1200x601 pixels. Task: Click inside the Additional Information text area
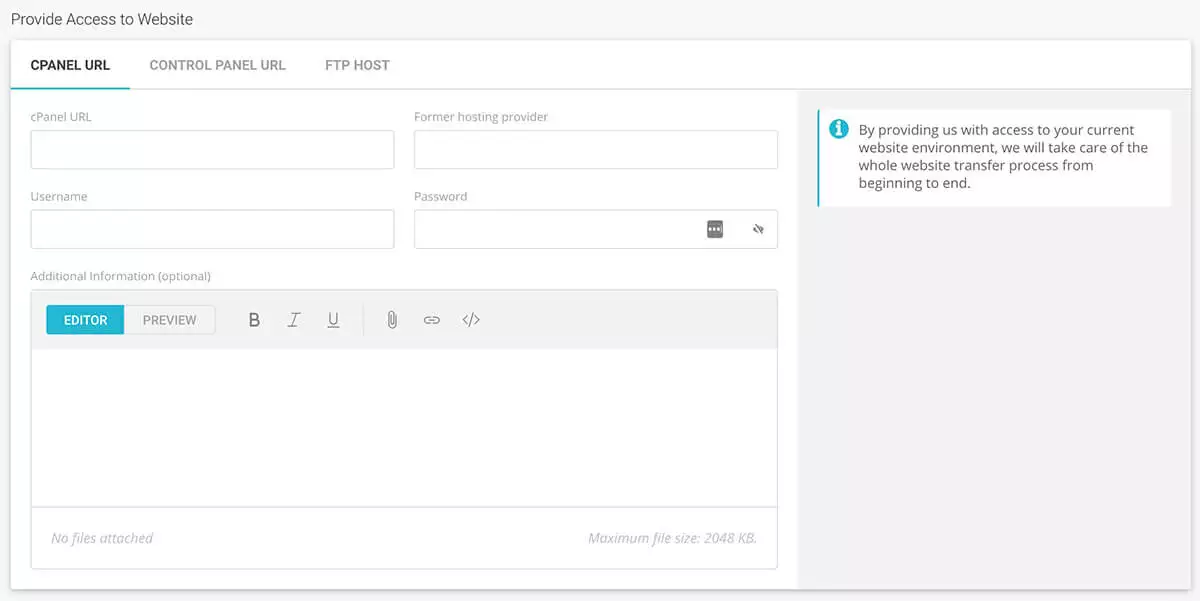pos(404,427)
